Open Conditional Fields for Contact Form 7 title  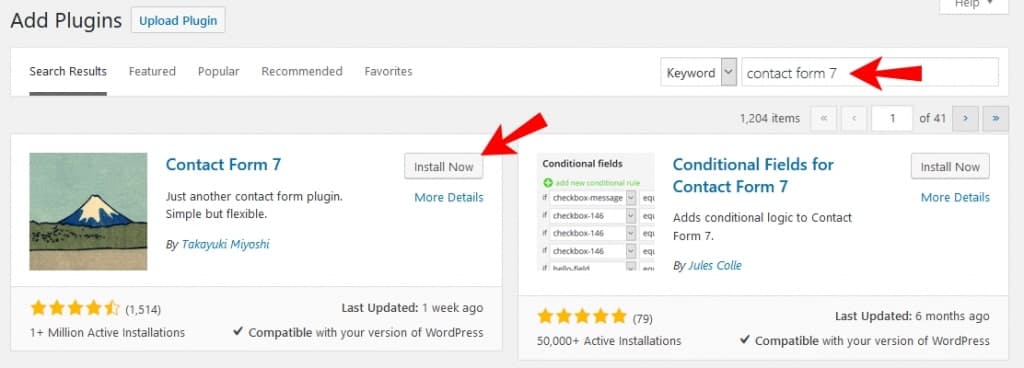[x=753, y=176]
